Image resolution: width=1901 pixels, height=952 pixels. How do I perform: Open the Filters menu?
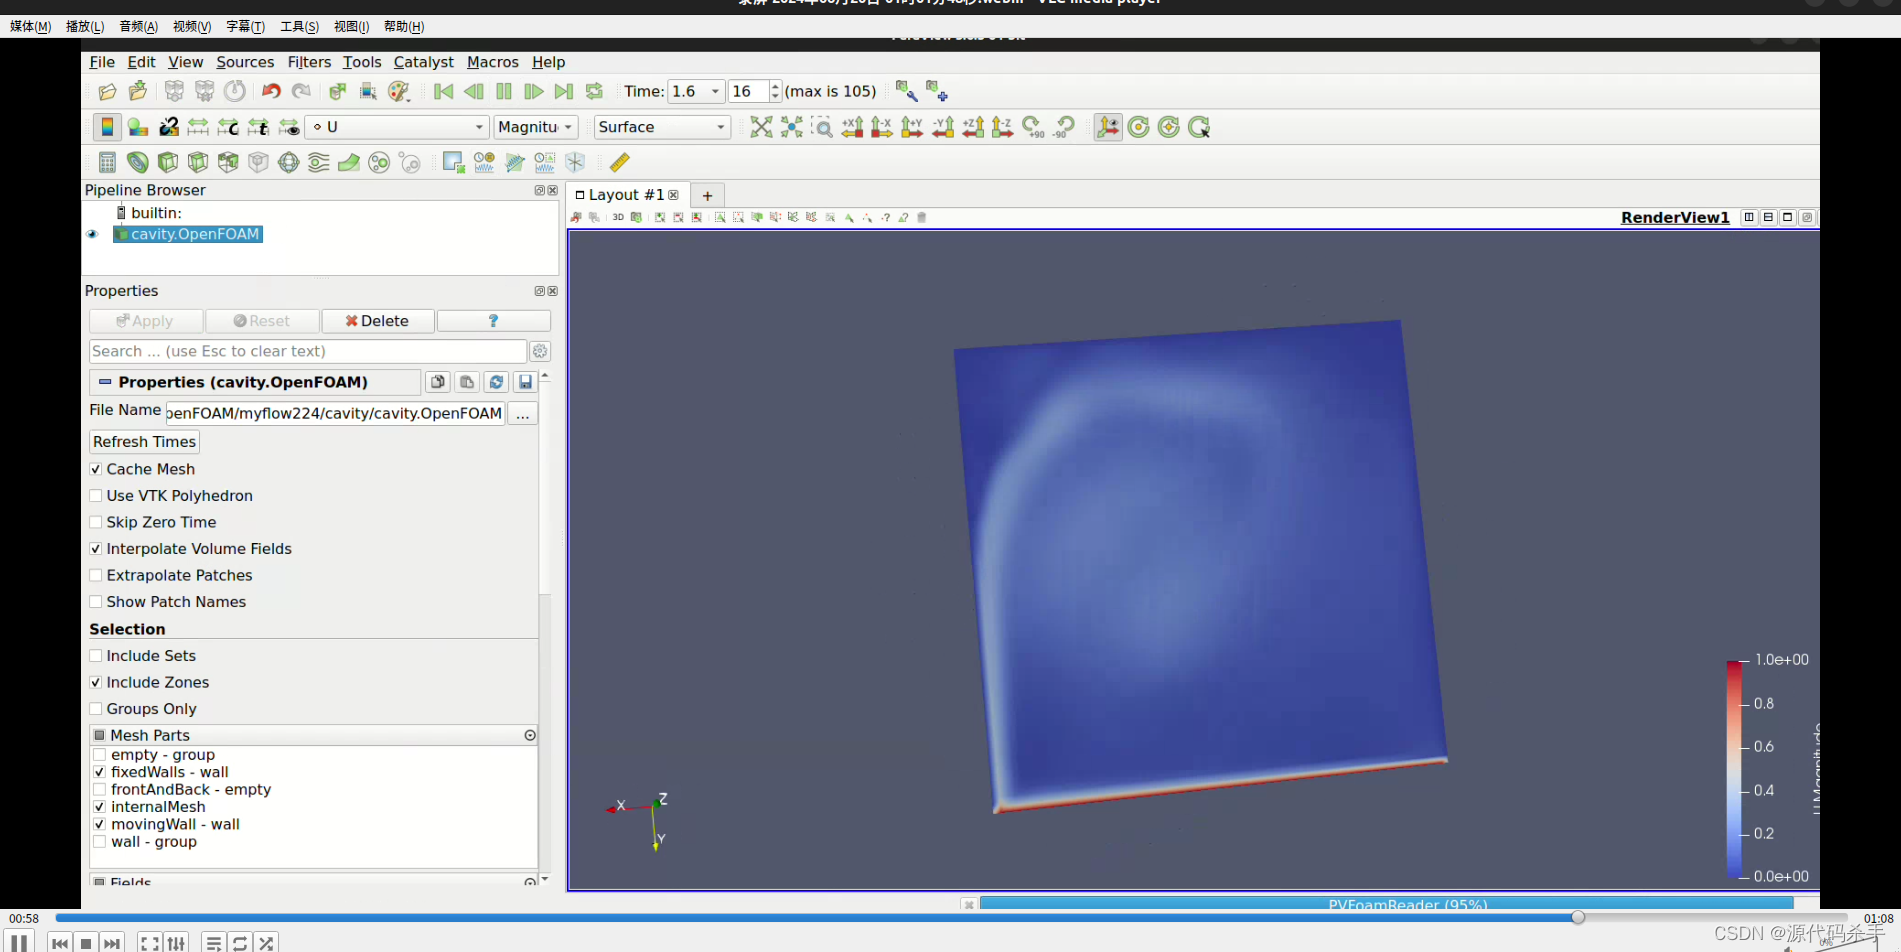[309, 62]
